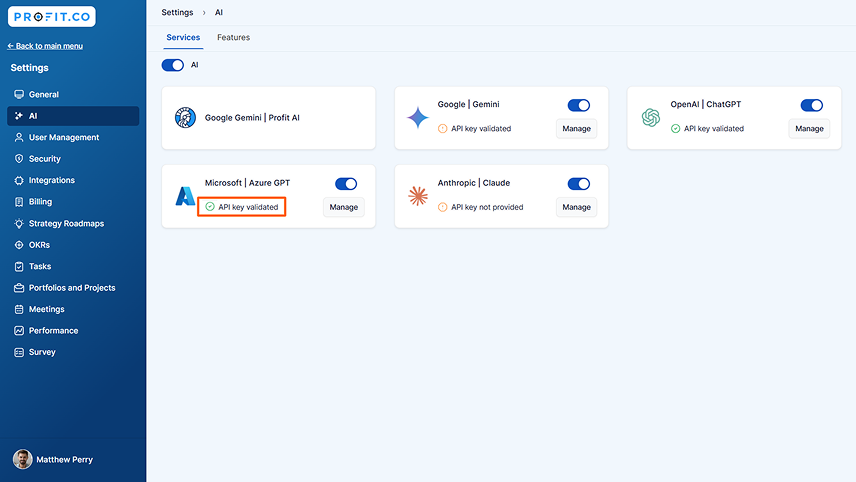Click the Google Gemini star logo
This screenshot has height=482, width=856.
(418, 117)
